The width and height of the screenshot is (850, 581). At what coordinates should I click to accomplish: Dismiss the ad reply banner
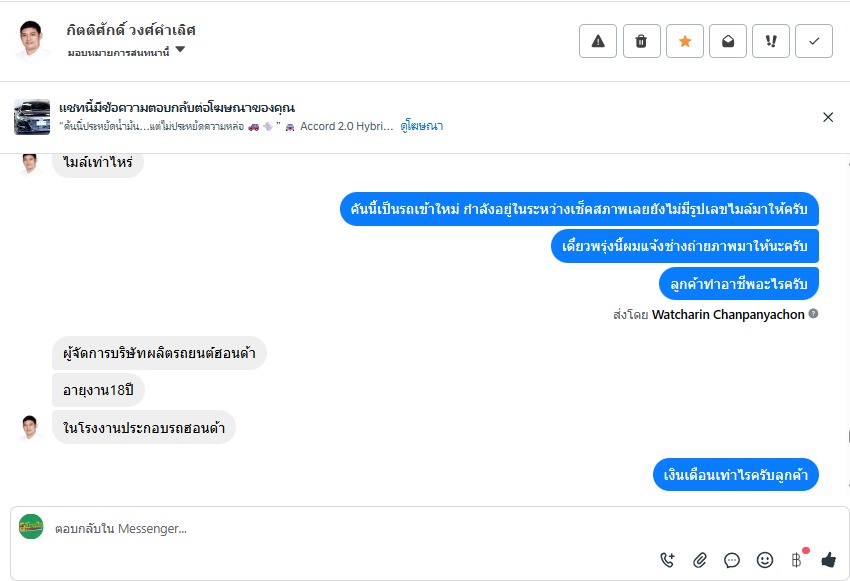[828, 117]
